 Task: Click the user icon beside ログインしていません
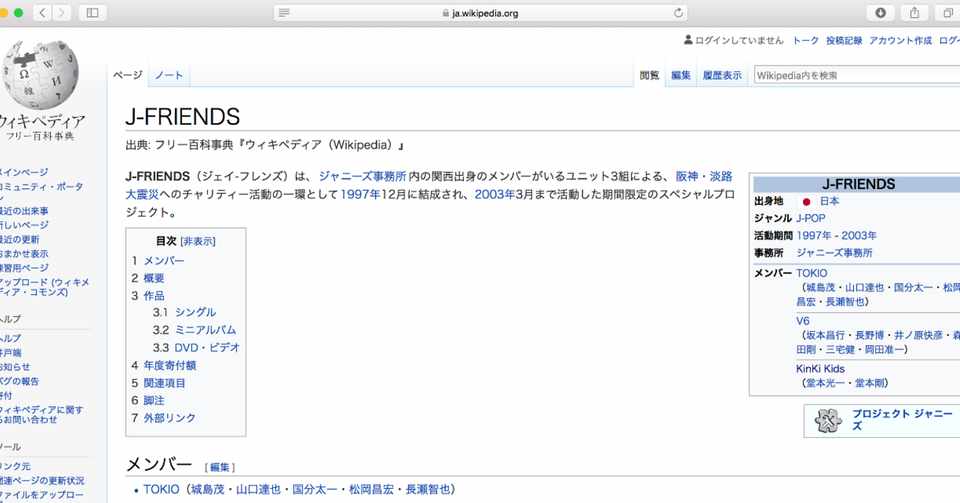[688, 40]
